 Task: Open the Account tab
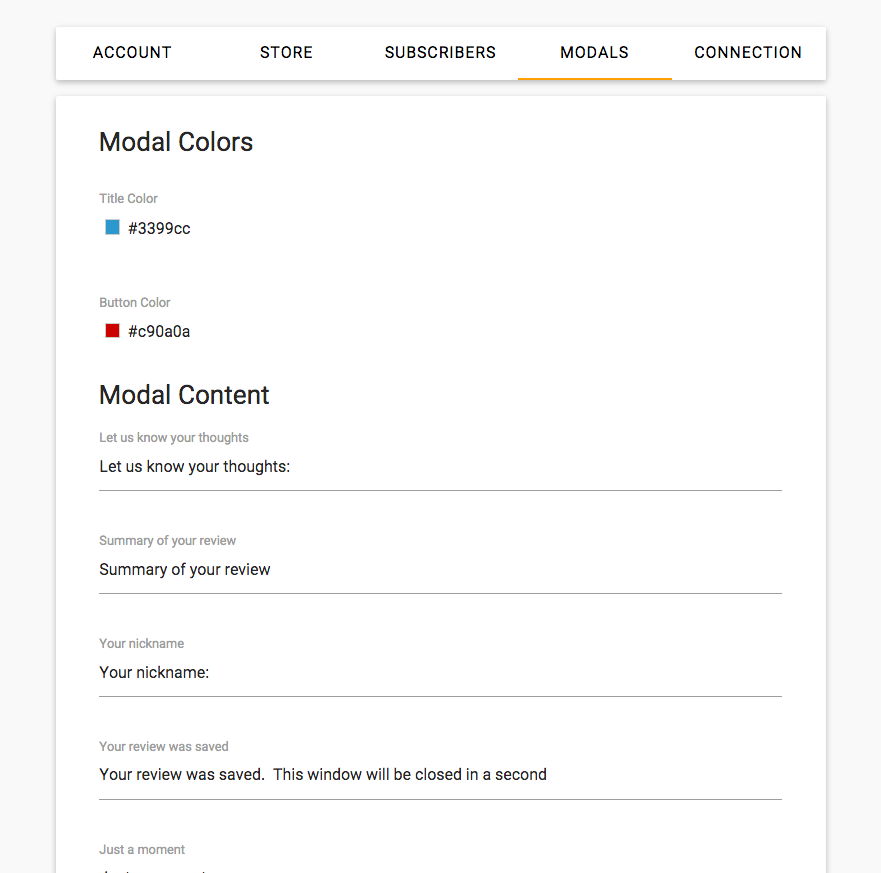(x=132, y=53)
